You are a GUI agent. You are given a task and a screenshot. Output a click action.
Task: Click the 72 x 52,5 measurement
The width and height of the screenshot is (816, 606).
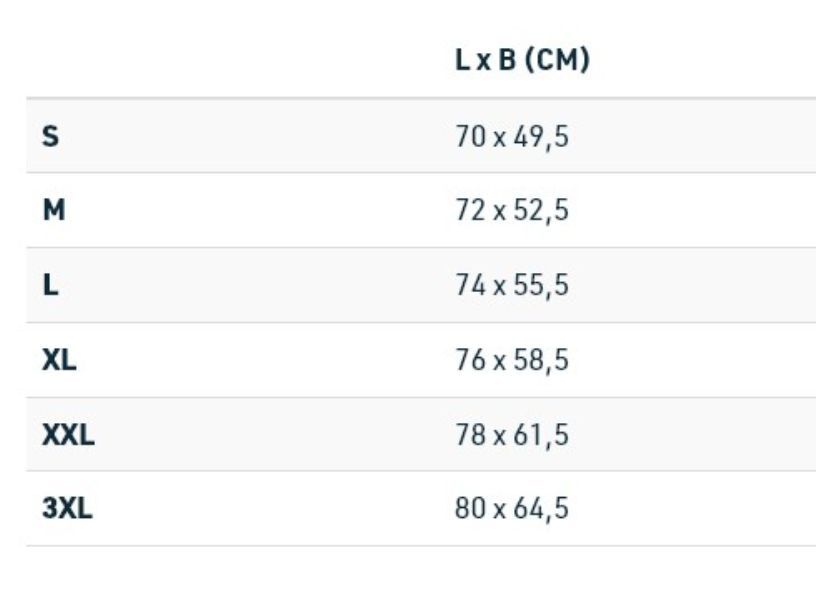click(512, 210)
